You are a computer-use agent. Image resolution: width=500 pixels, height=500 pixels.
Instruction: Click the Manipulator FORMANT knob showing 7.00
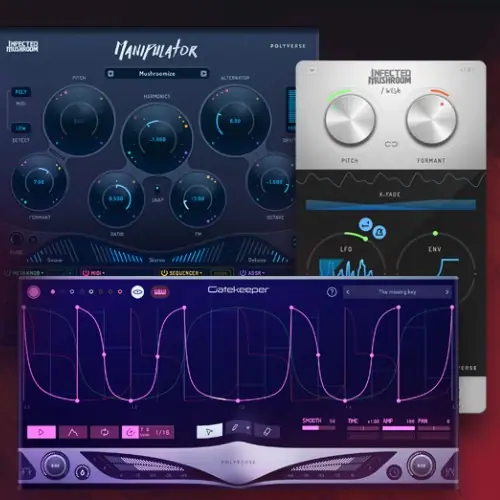(39, 182)
